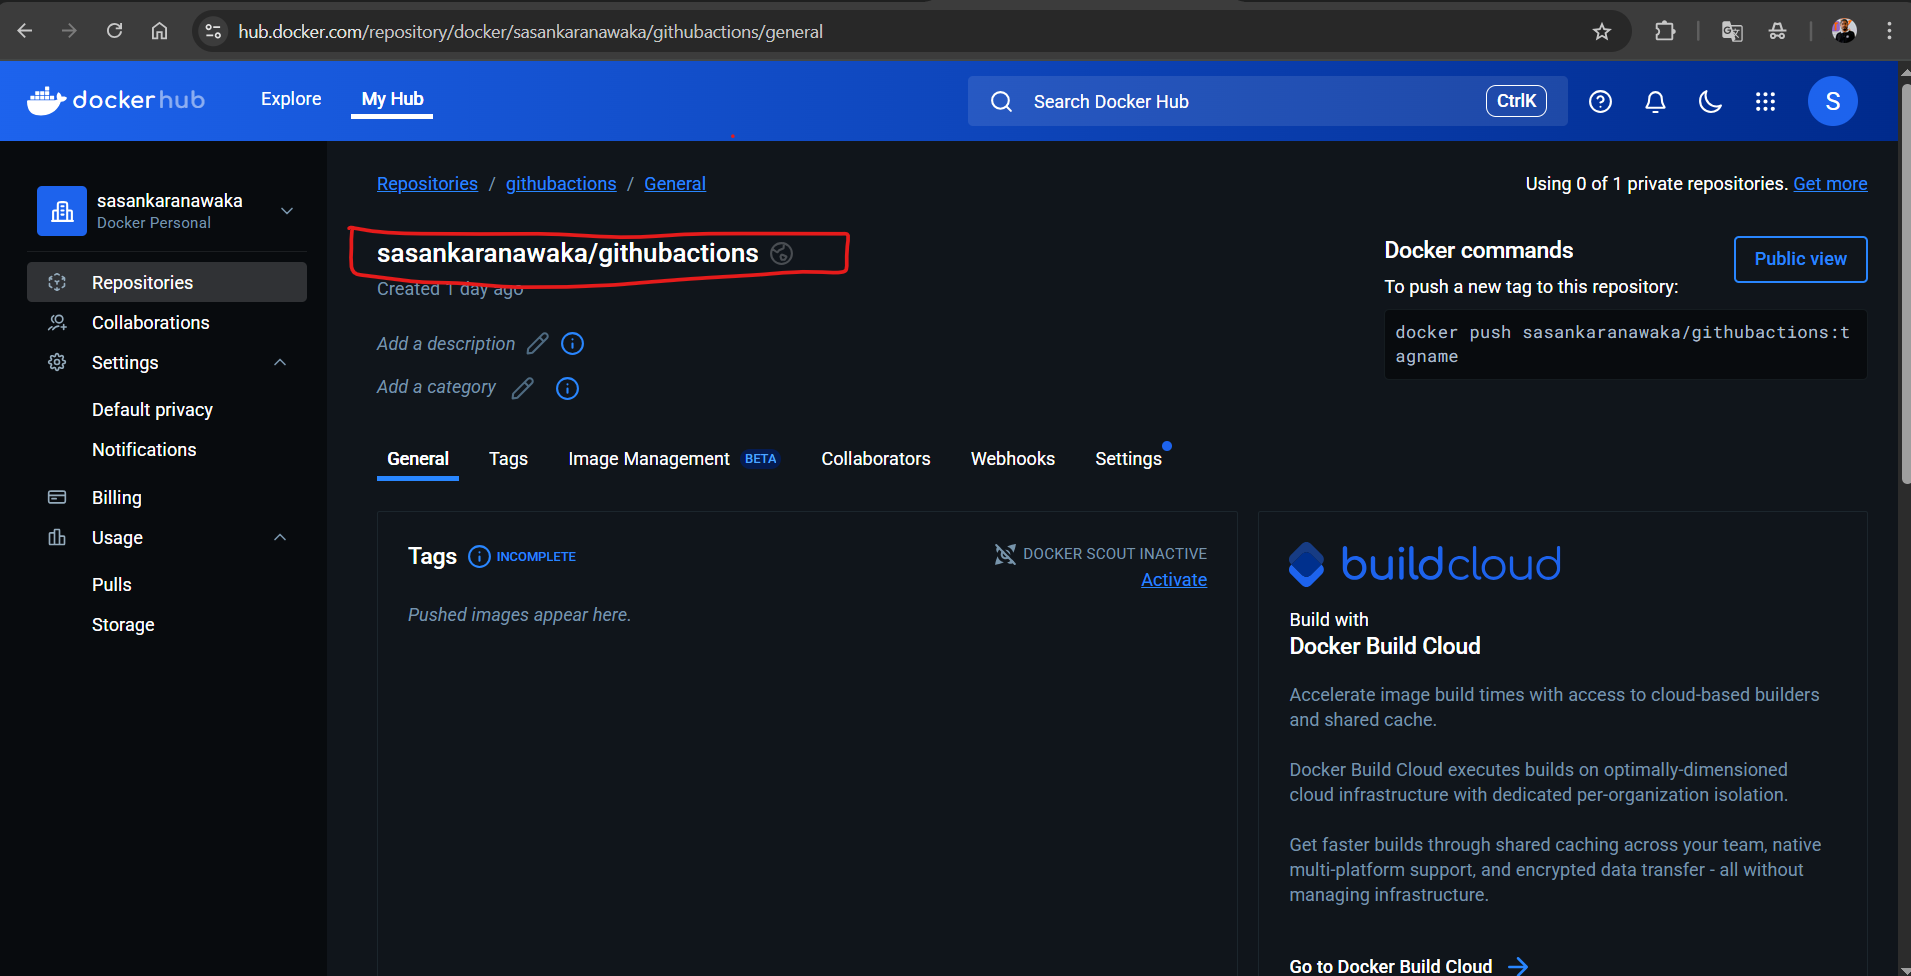Image resolution: width=1911 pixels, height=976 pixels.
Task: Open Notifications settings in sidebar
Action: click(x=144, y=450)
